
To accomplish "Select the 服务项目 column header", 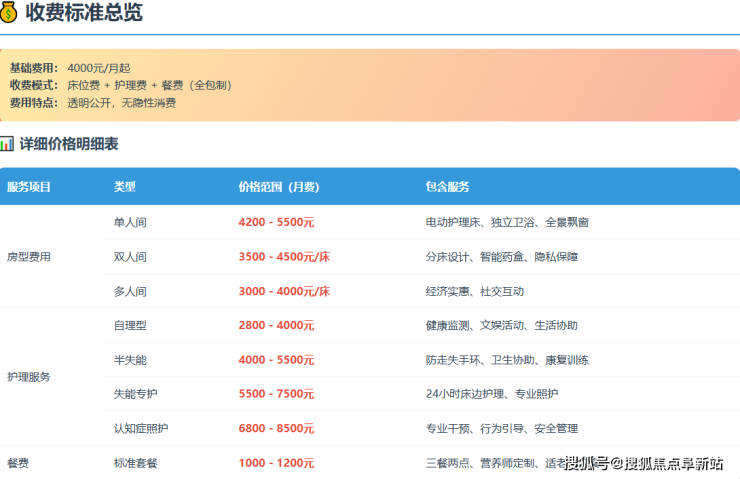I will [29, 187].
